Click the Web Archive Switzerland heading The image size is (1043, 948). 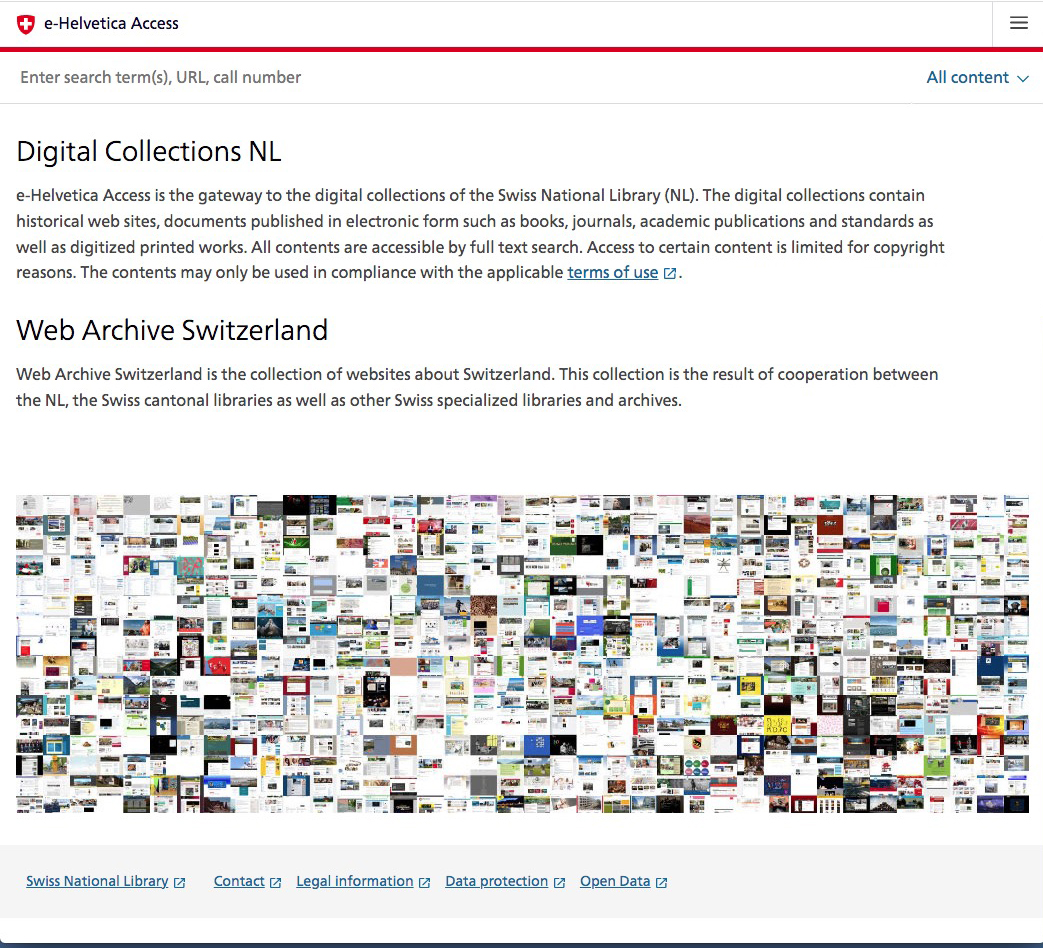[172, 330]
